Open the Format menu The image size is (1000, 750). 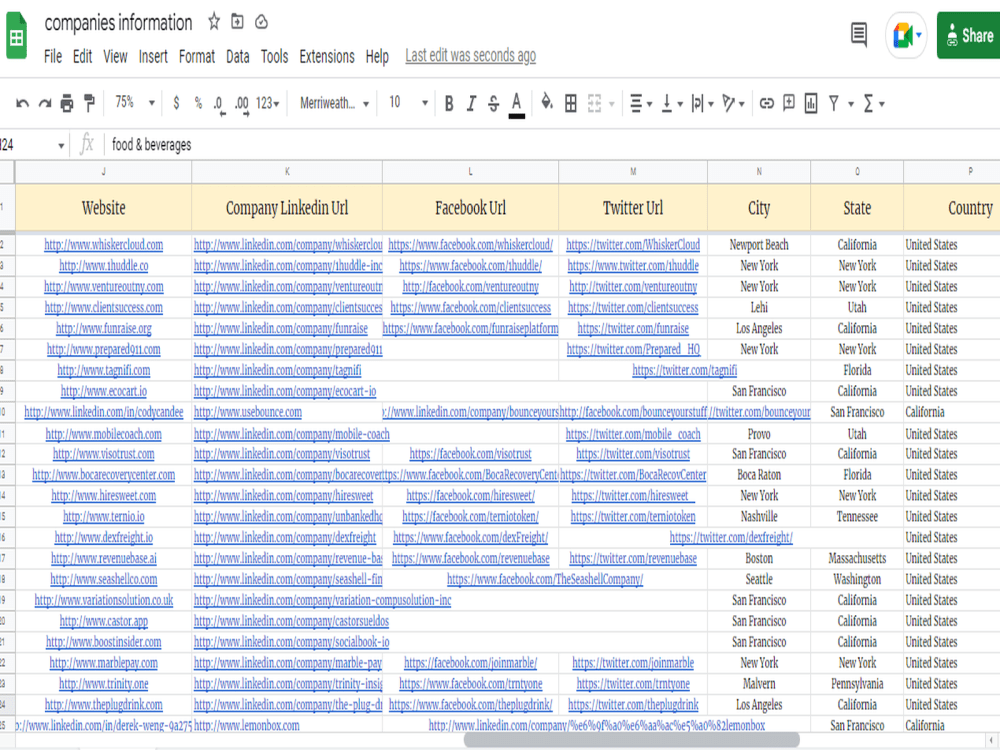coord(196,57)
